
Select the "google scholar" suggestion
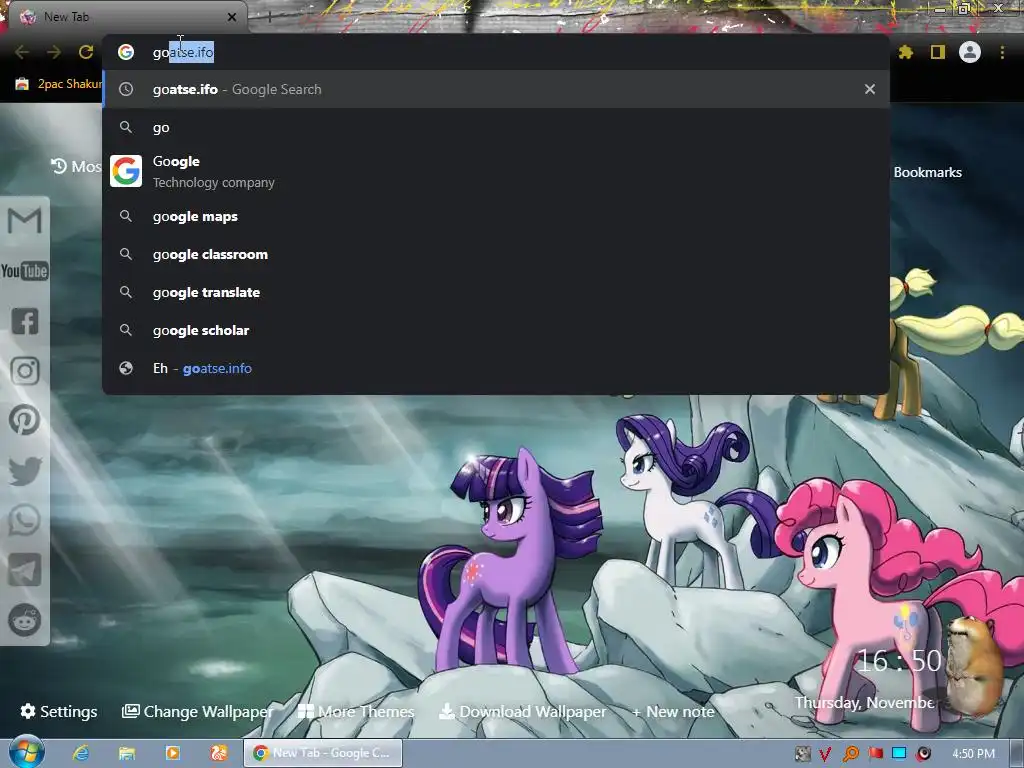(x=496, y=330)
